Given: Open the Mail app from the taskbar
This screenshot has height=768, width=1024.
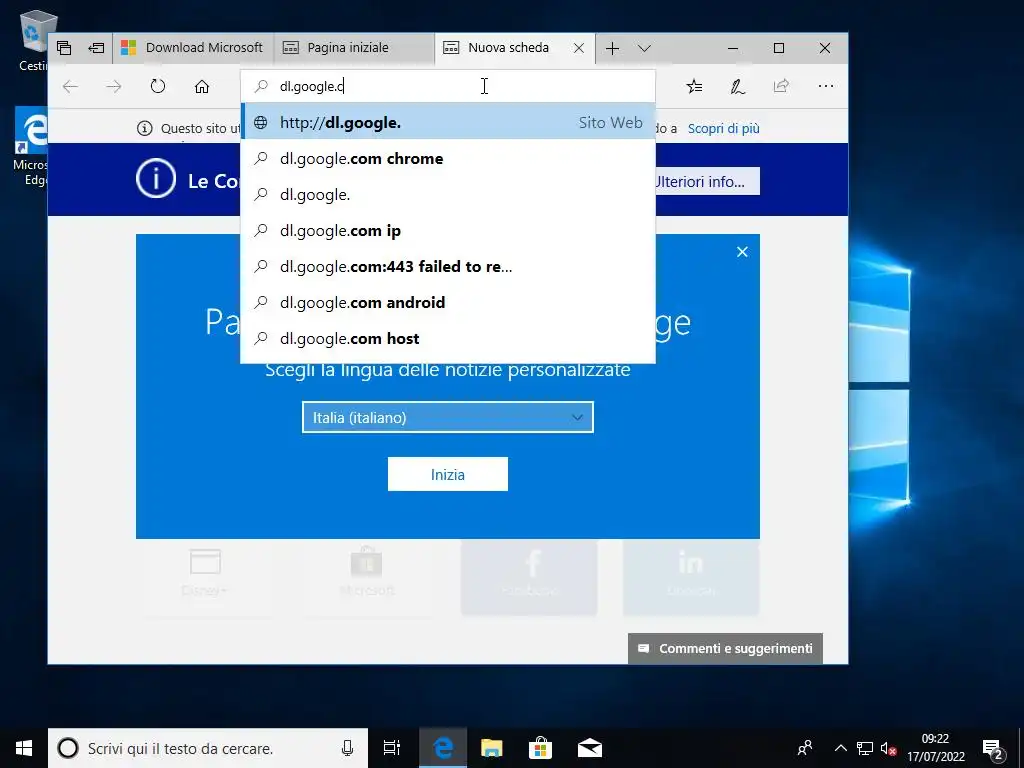Looking at the screenshot, I should [590, 748].
